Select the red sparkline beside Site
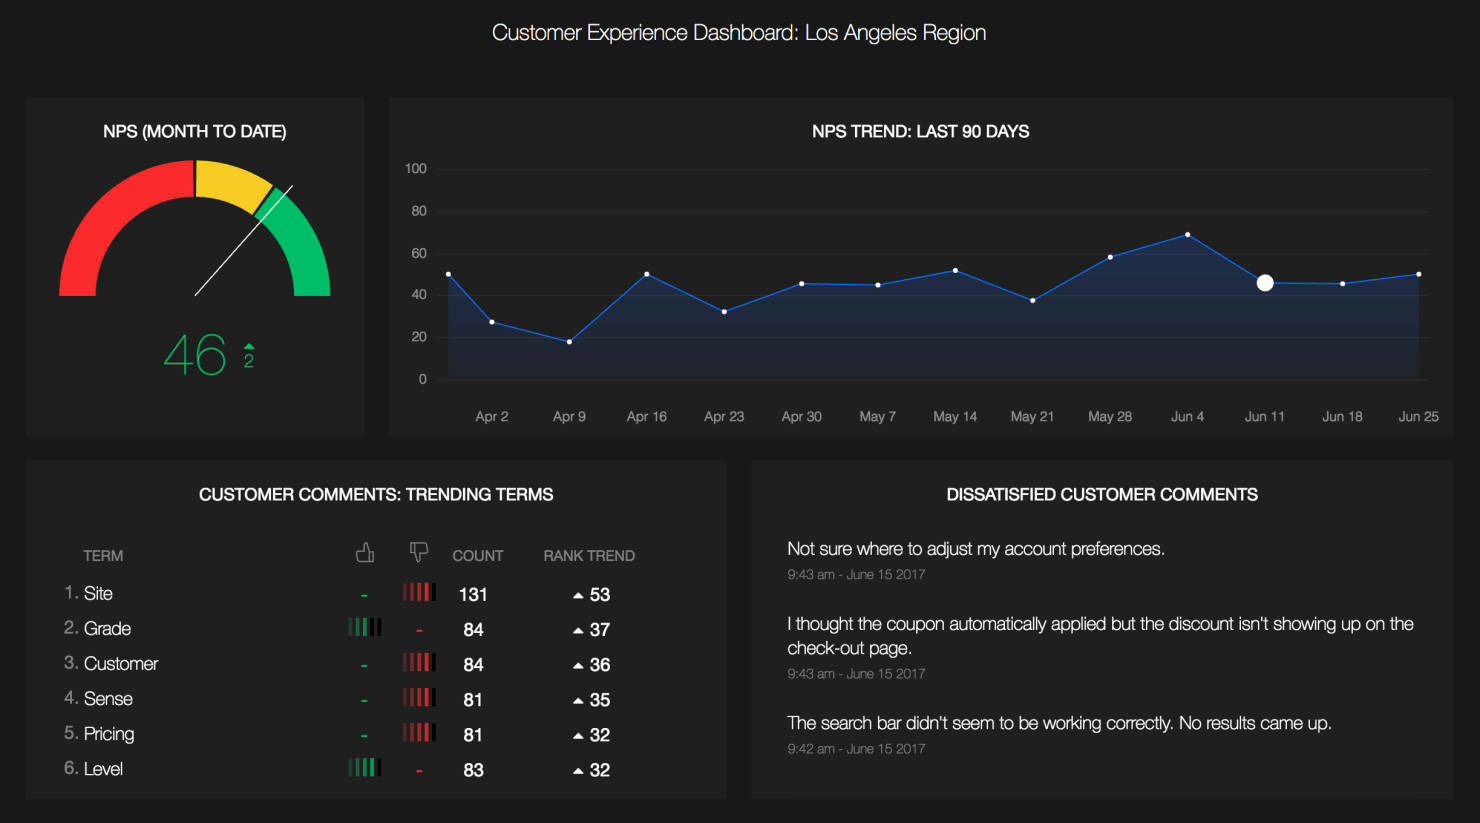This screenshot has width=1480, height=823. [418, 591]
